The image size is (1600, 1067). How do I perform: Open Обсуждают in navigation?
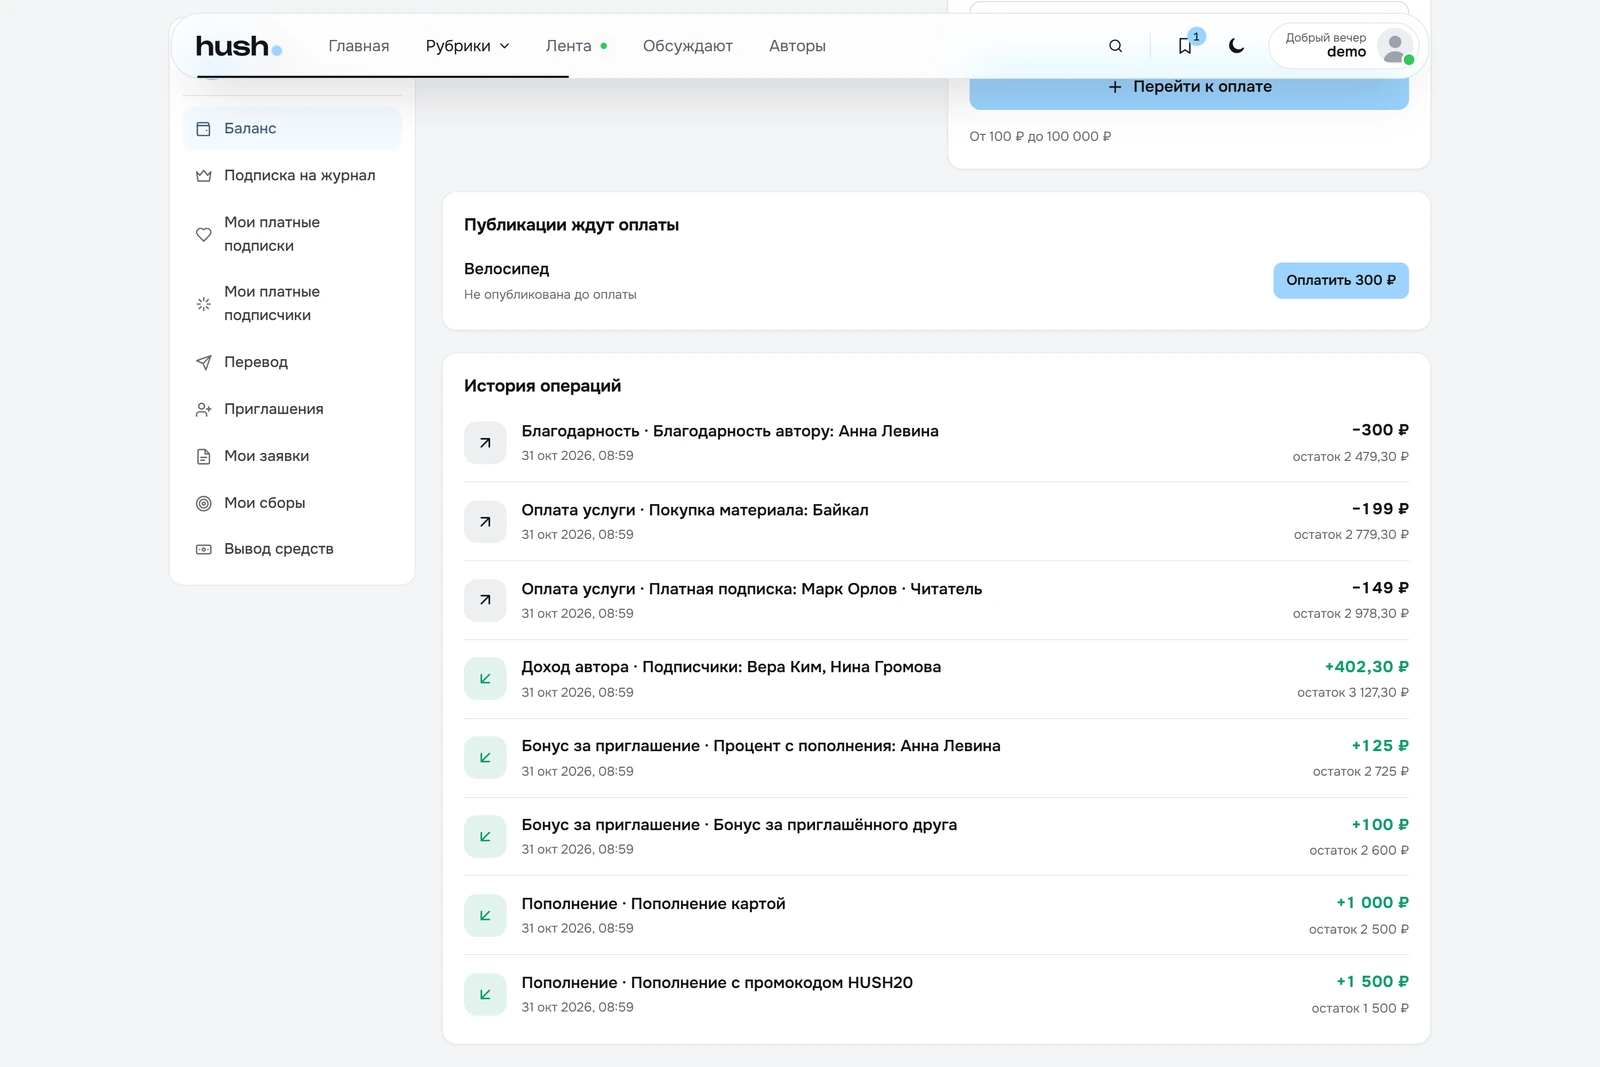click(x=688, y=46)
